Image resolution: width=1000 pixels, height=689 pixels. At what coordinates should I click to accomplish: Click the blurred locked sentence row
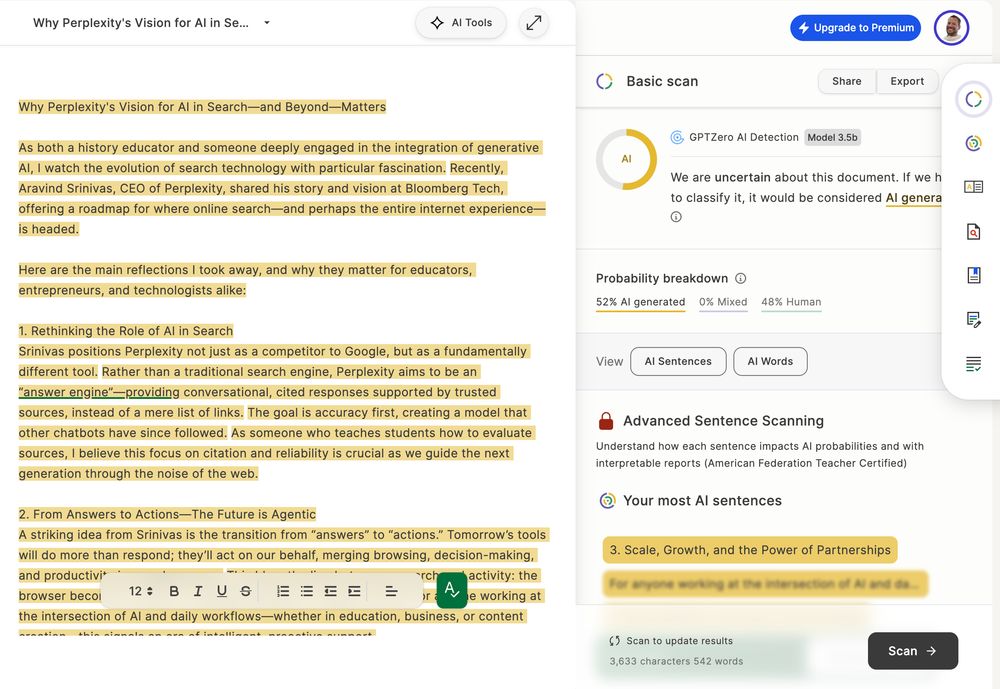click(x=765, y=584)
